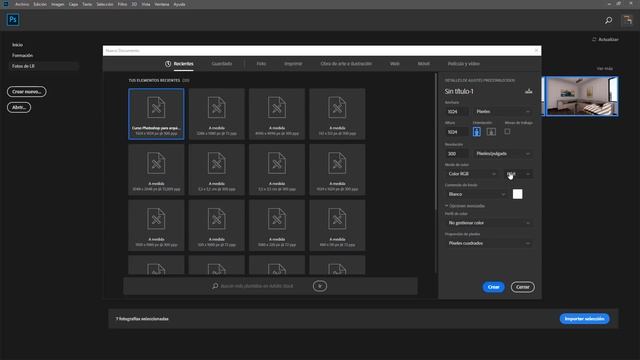Click the Crear button
The height and width of the screenshot is (360, 640).
click(x=493, y=287)
